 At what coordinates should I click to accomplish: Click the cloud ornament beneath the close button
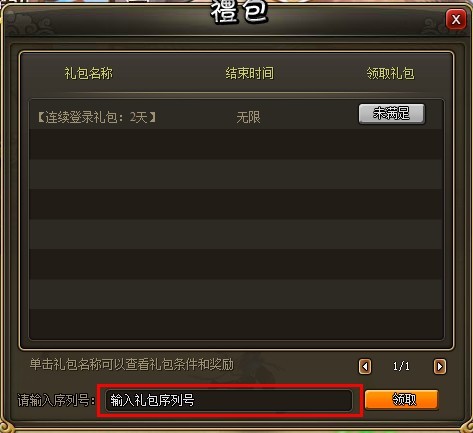443,27
